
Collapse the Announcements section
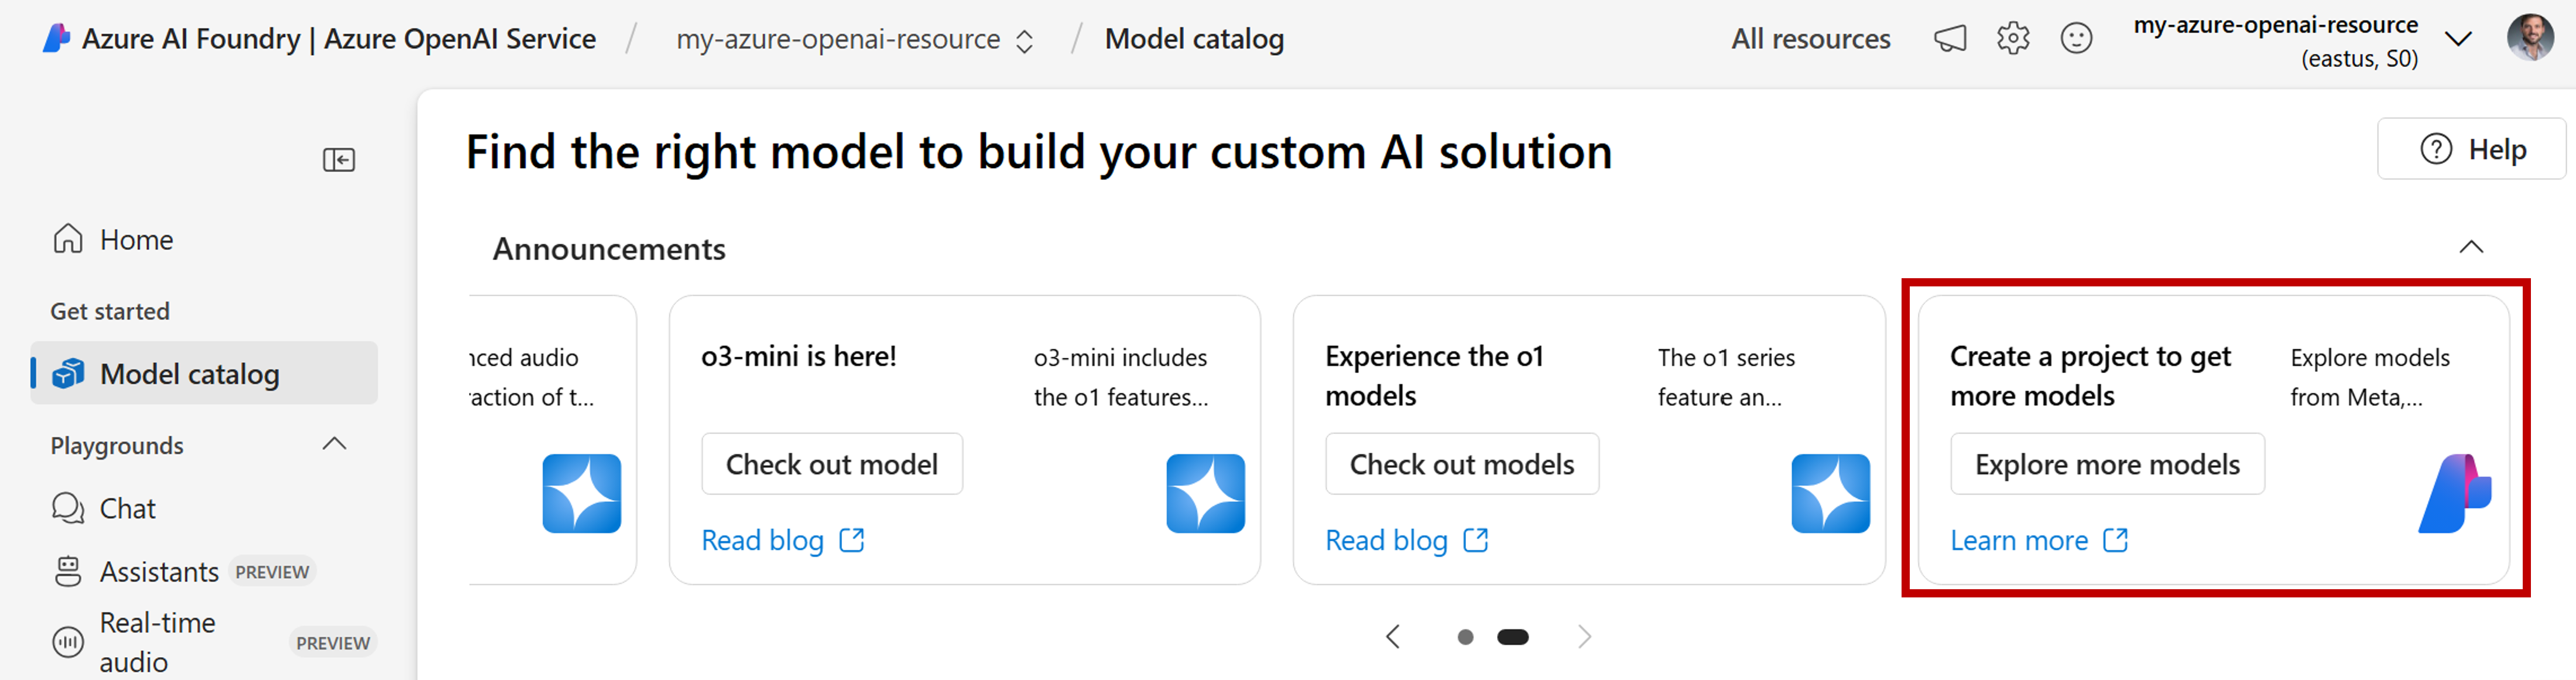(x=2471, y=247)
